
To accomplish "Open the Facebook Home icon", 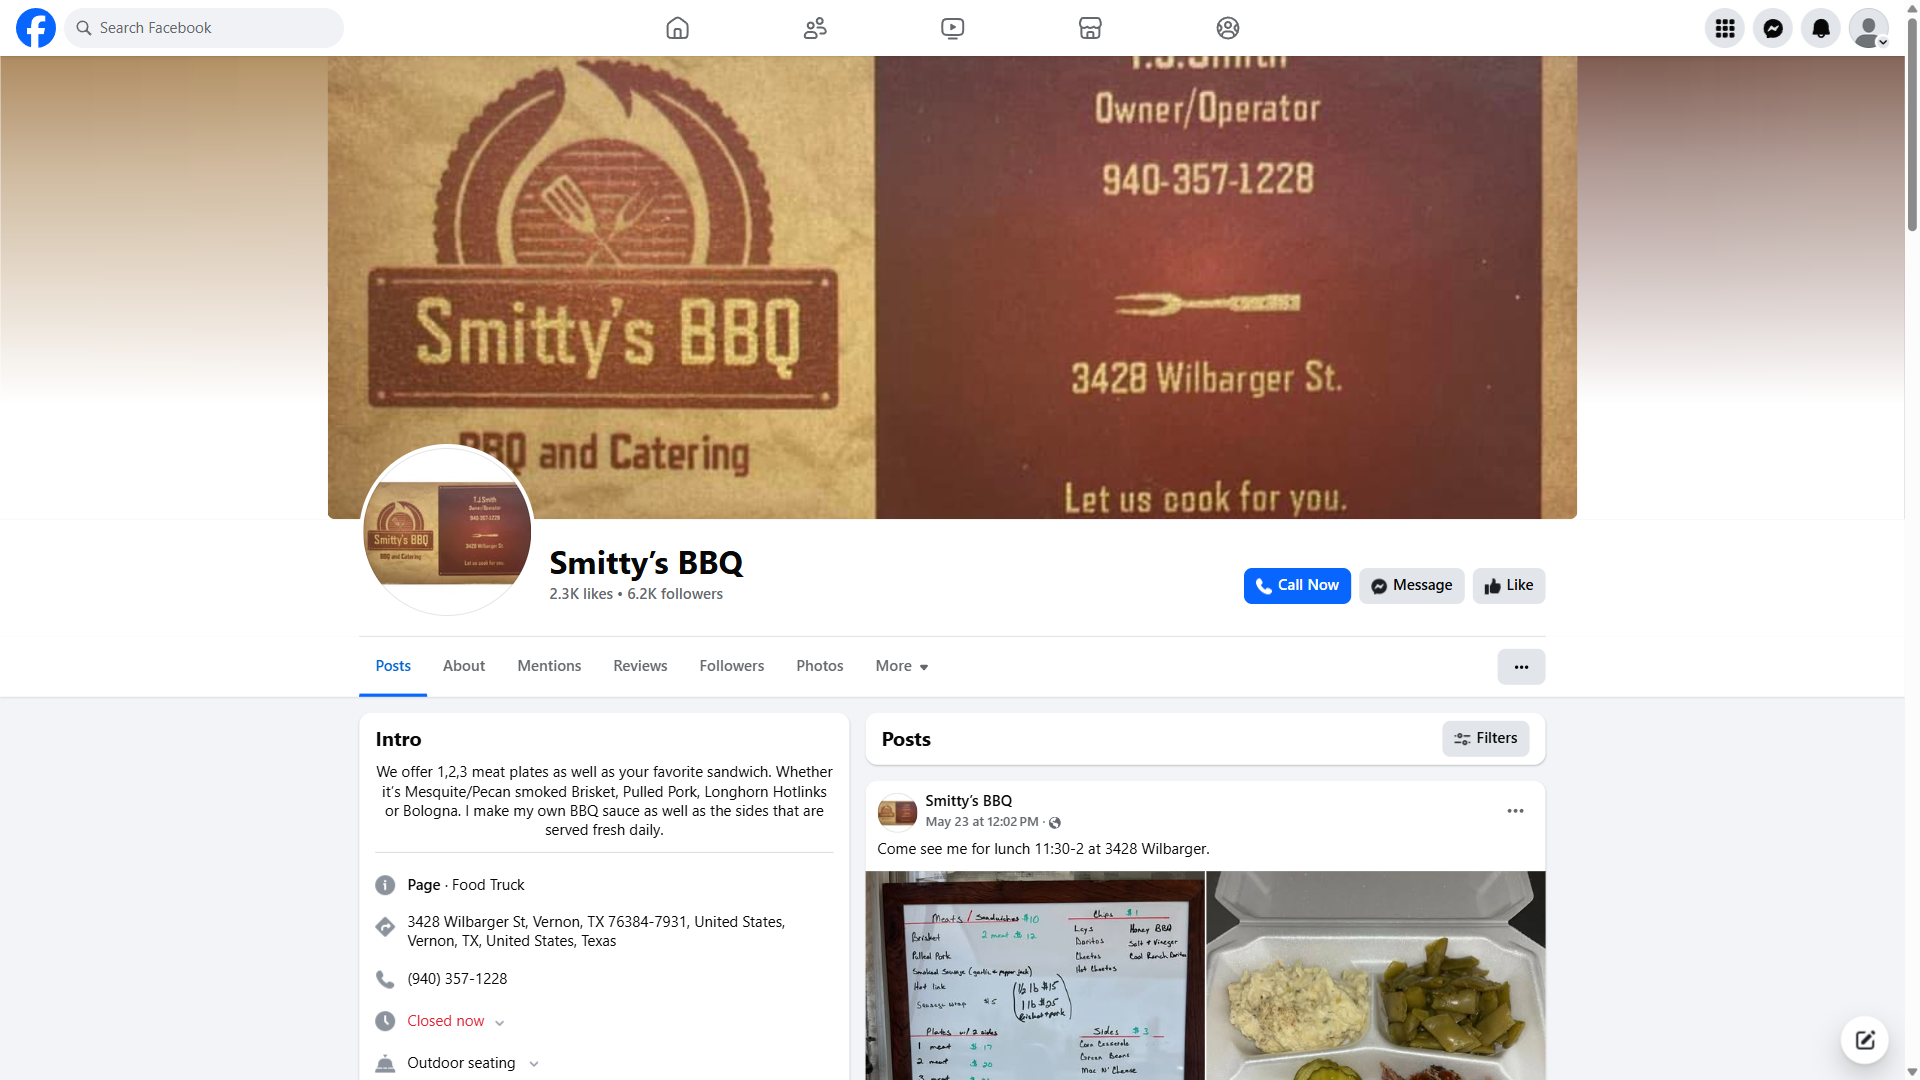I will tap(677, 28).
